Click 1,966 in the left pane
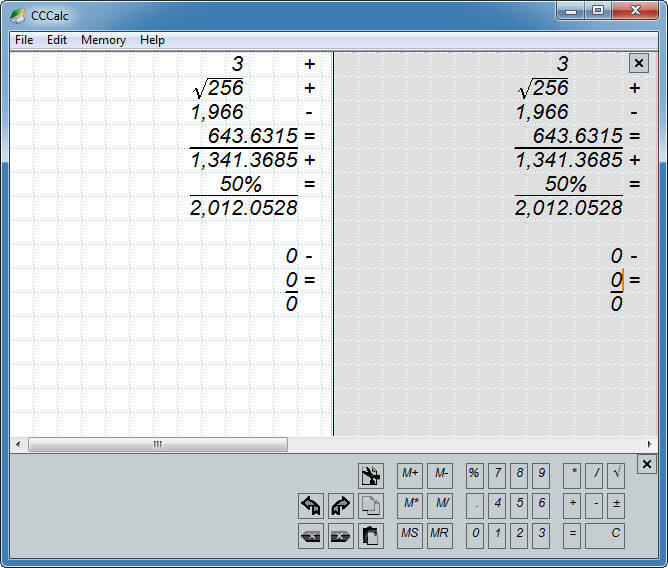 [217, 112]
